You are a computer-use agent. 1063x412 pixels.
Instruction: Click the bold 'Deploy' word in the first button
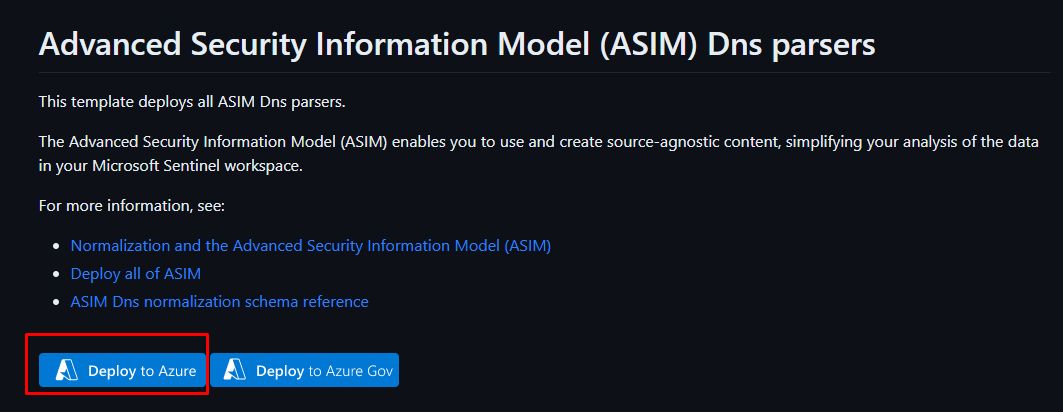click(112, 370)
